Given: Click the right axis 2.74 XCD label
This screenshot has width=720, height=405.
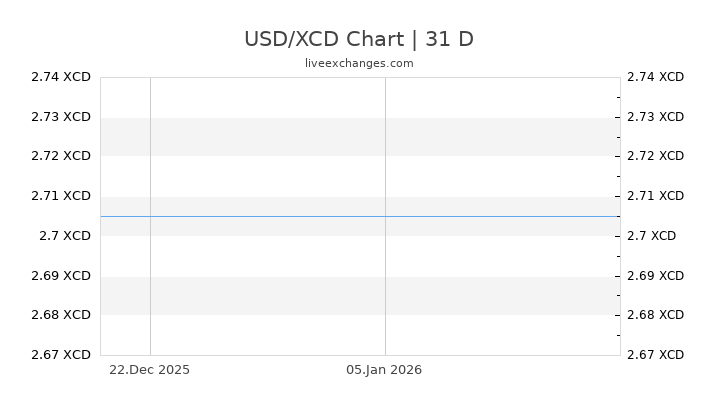Looking at the screenshot, I should pyautogui.click(x=655, y=77).
